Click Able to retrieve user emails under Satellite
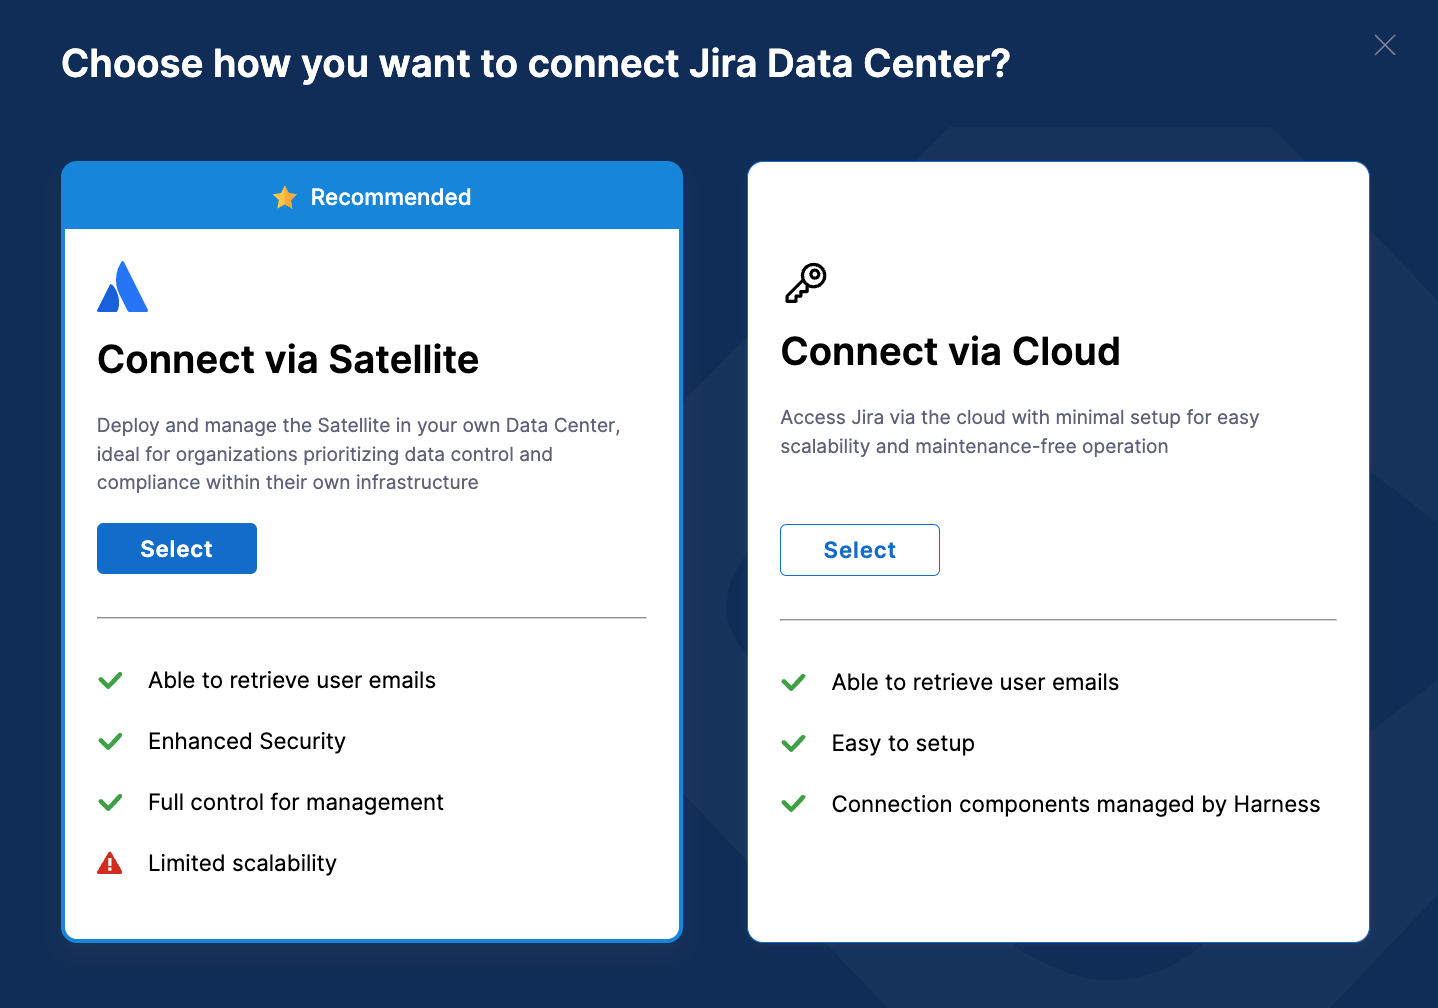The height and width of the screenshot is (1008, 1438). tap(291, 680)
